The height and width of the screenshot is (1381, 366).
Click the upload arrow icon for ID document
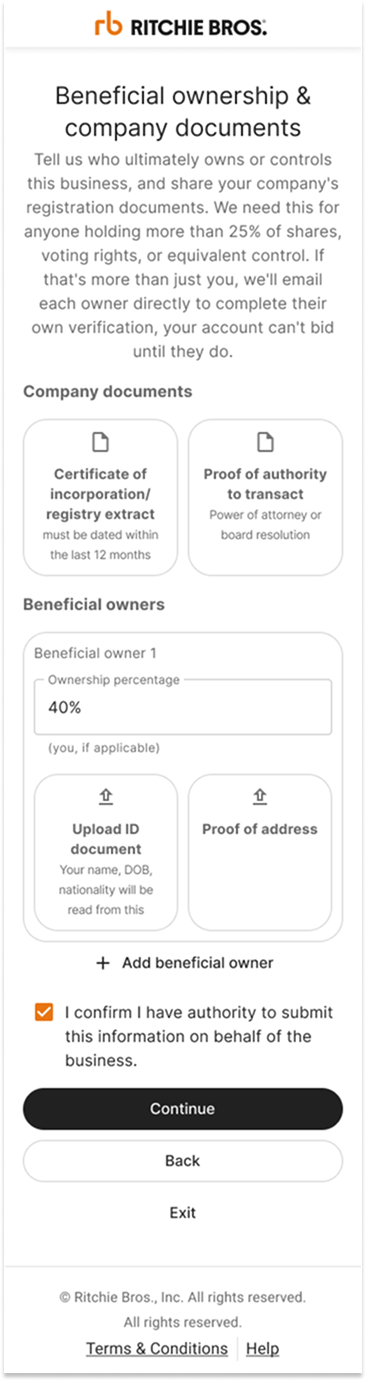click(106, 796)
